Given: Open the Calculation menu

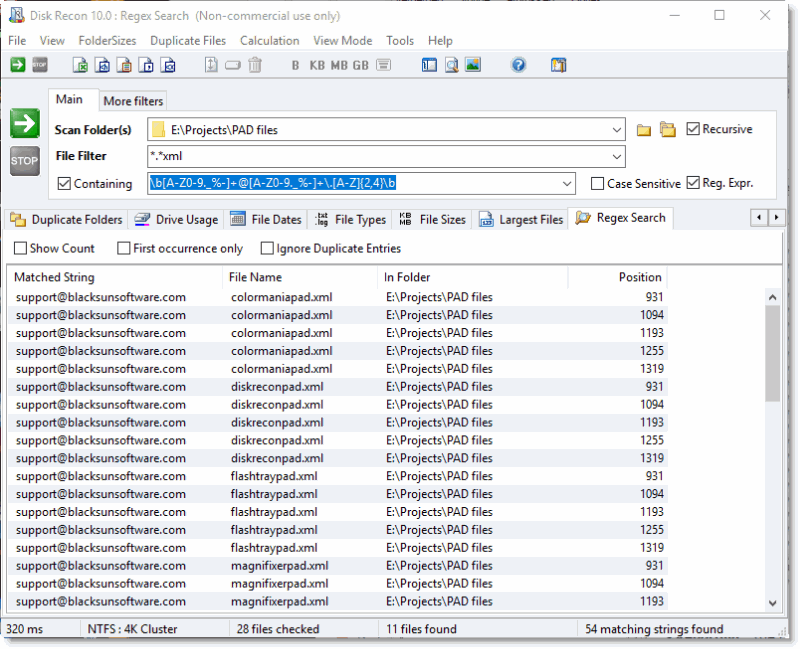Looking at the screenshot, I should [x=269, y=41].
